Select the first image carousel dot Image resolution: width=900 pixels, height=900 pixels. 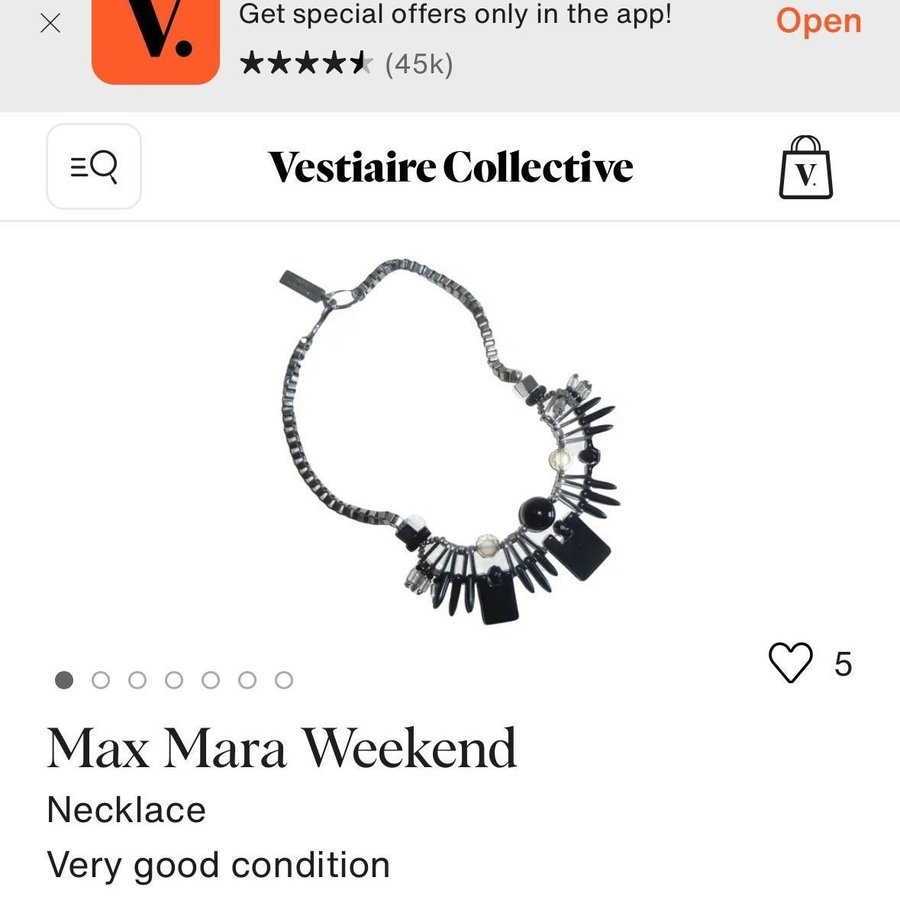pos(64,680)
